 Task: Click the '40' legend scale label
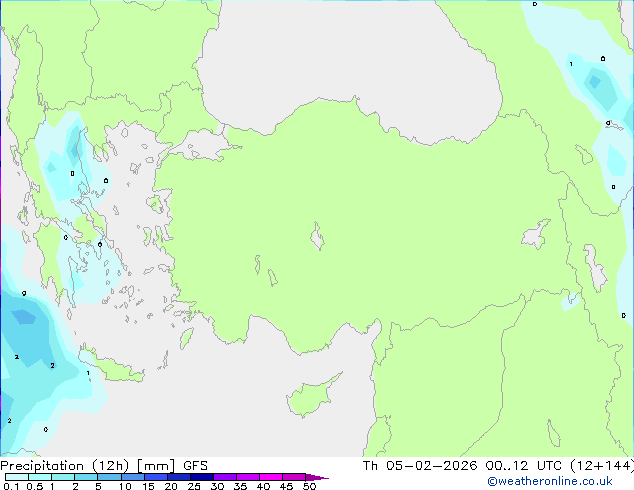[263, 486]
